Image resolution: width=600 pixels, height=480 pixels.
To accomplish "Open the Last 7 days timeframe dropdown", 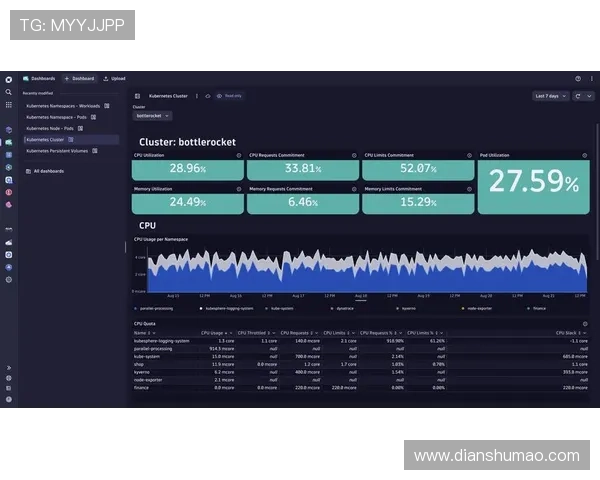I will [x=551, y=96].
